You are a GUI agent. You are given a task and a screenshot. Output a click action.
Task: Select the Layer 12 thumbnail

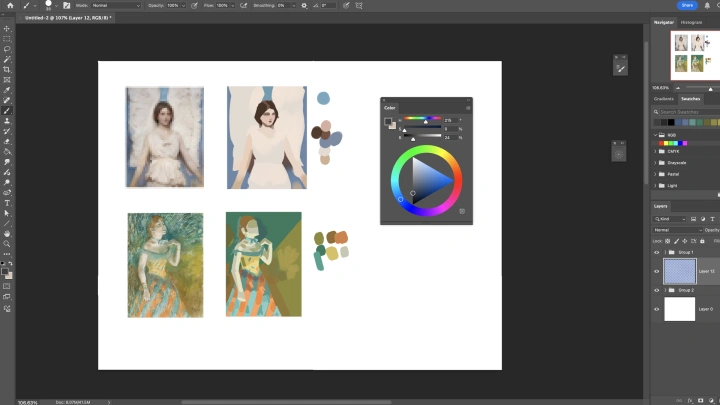coord(680,271)
